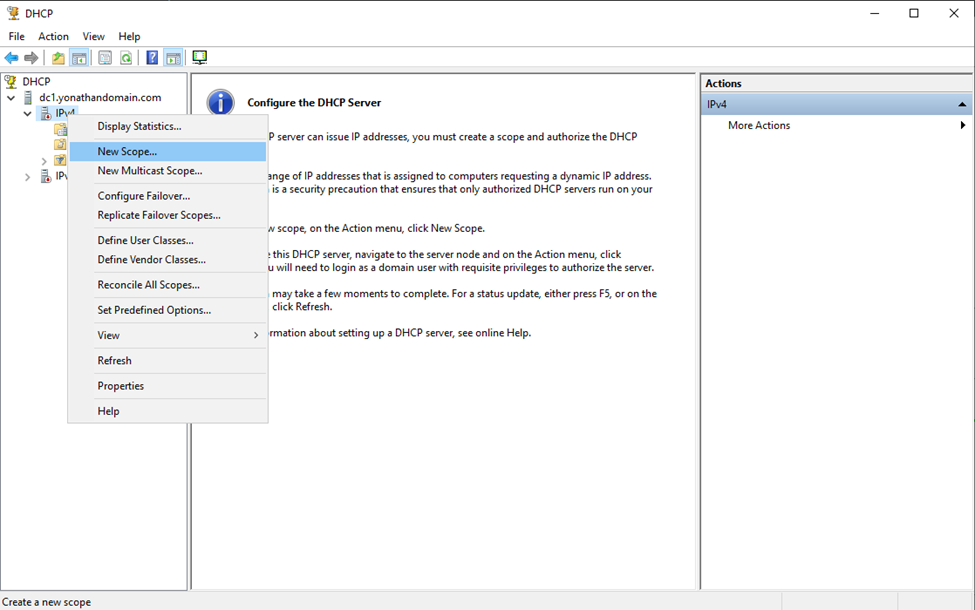Choose Set Predefined Options... from context menu

168,310
